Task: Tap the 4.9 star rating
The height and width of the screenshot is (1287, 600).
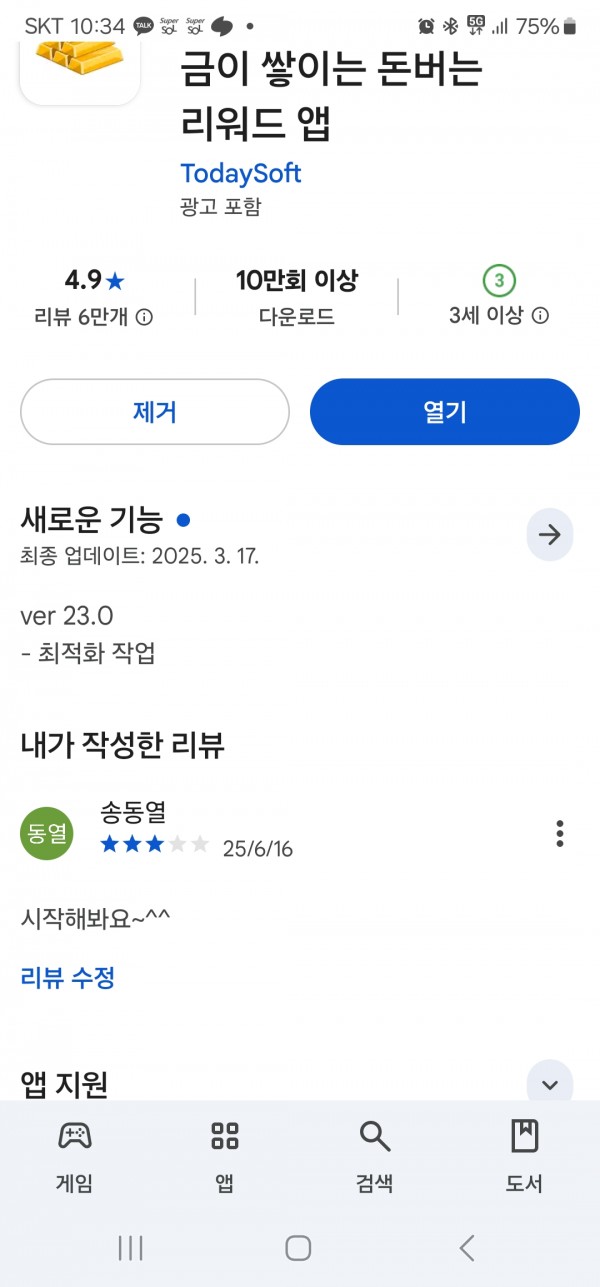Action: [95, 280]
